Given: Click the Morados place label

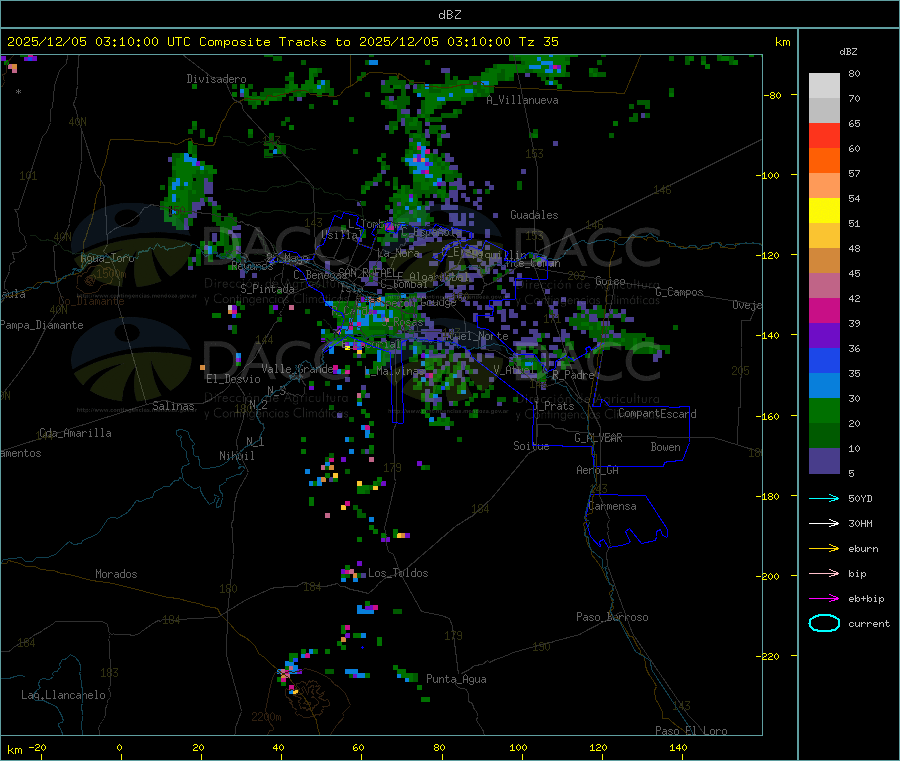Looking at the screenshot, I should (116, 574).
